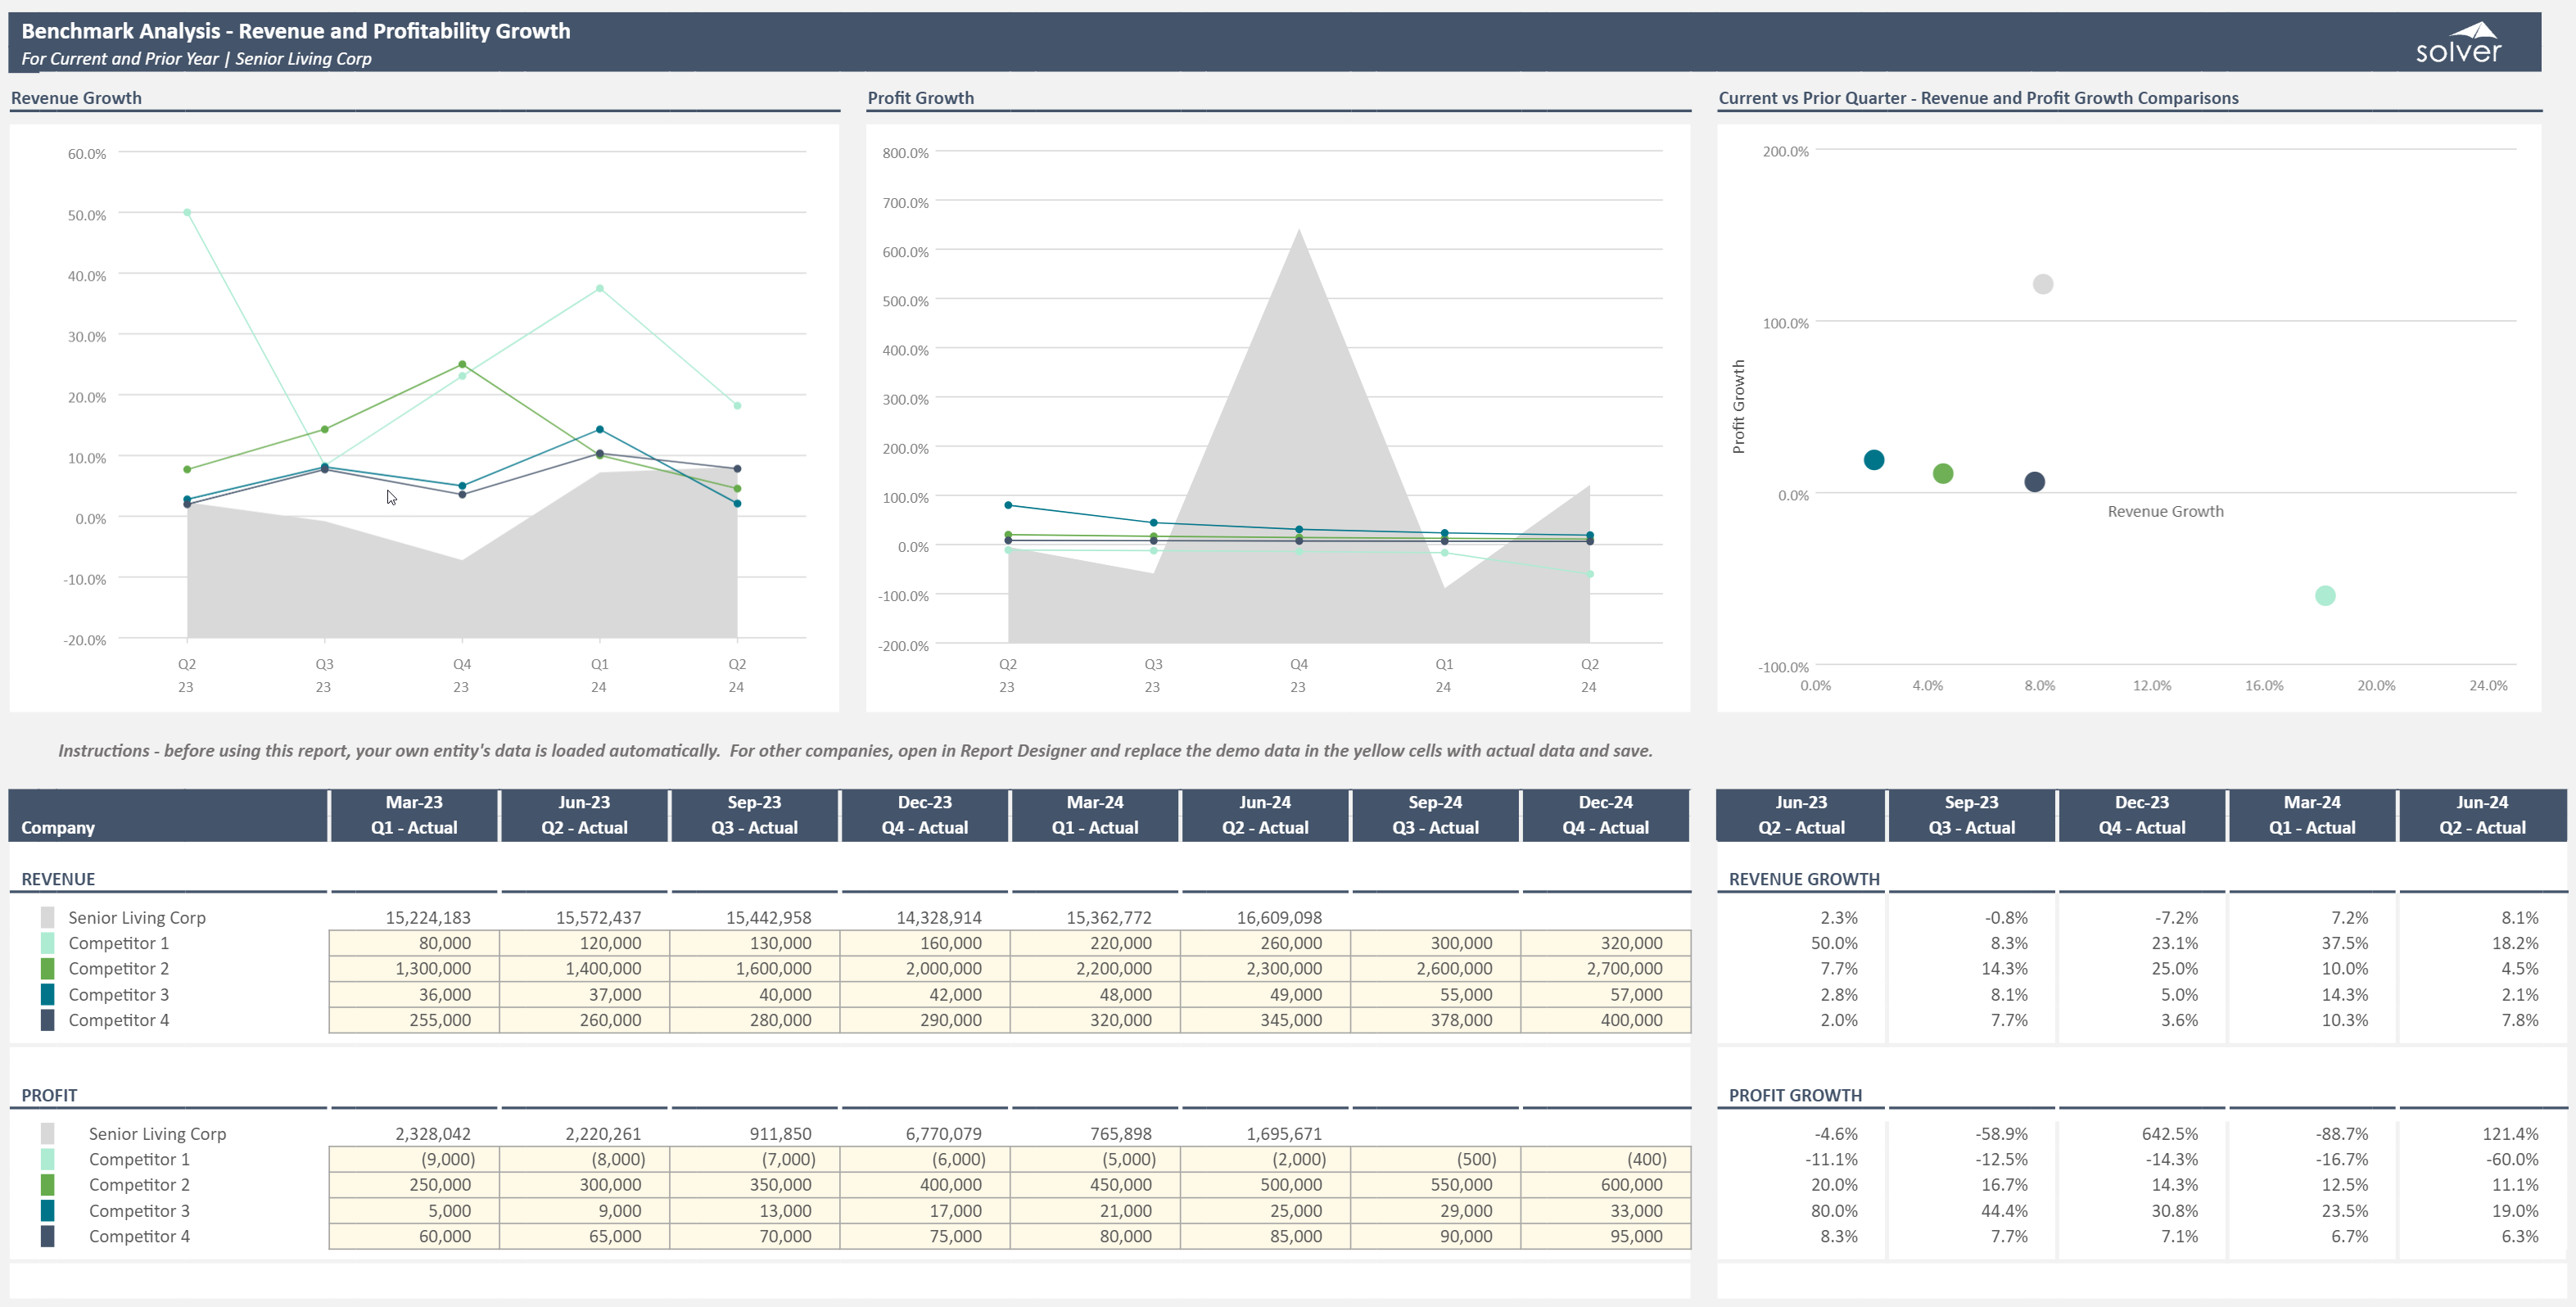Click the Competitor 1 revenue color swatch

[x=47, y=943]
